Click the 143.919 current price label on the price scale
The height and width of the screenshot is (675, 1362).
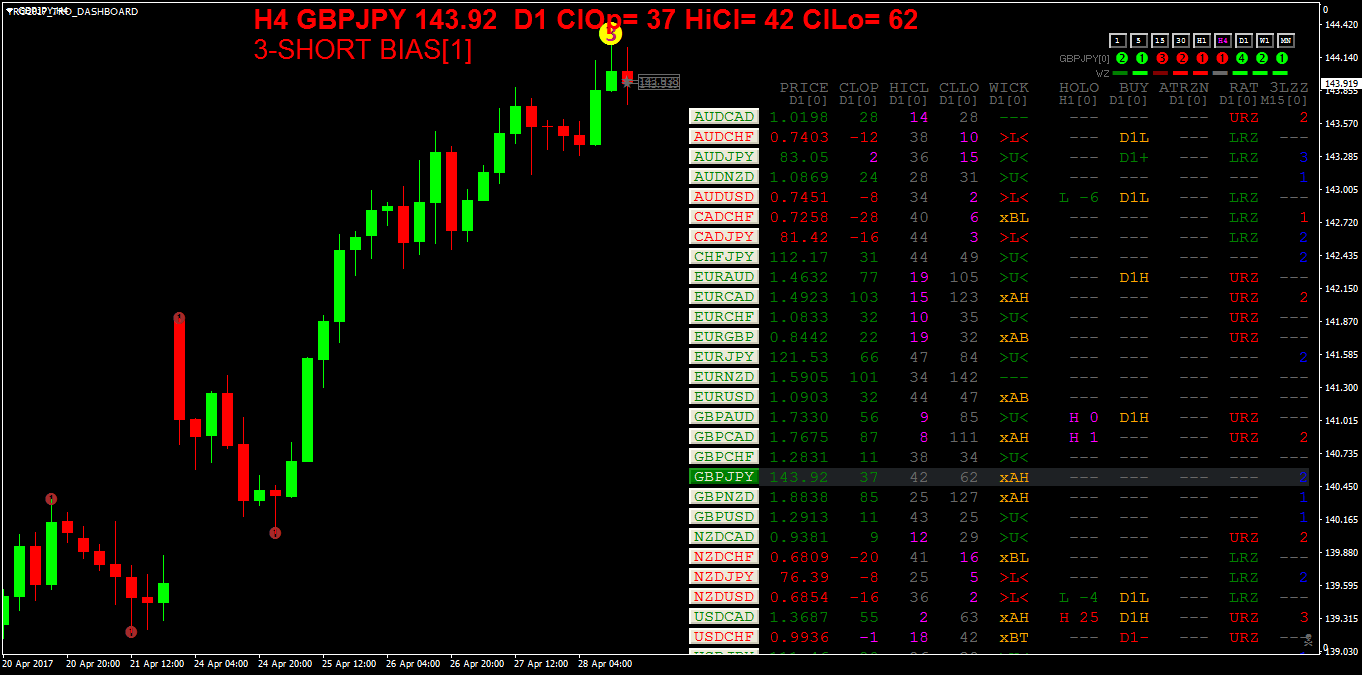1340,83
